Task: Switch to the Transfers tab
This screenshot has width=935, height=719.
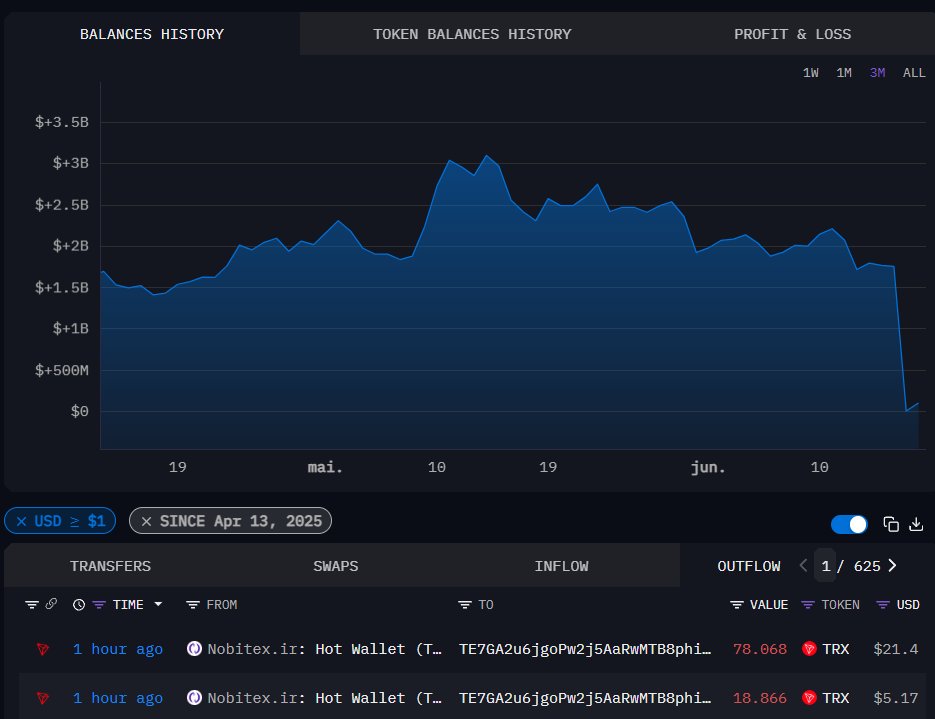Action: coord(110,566)
